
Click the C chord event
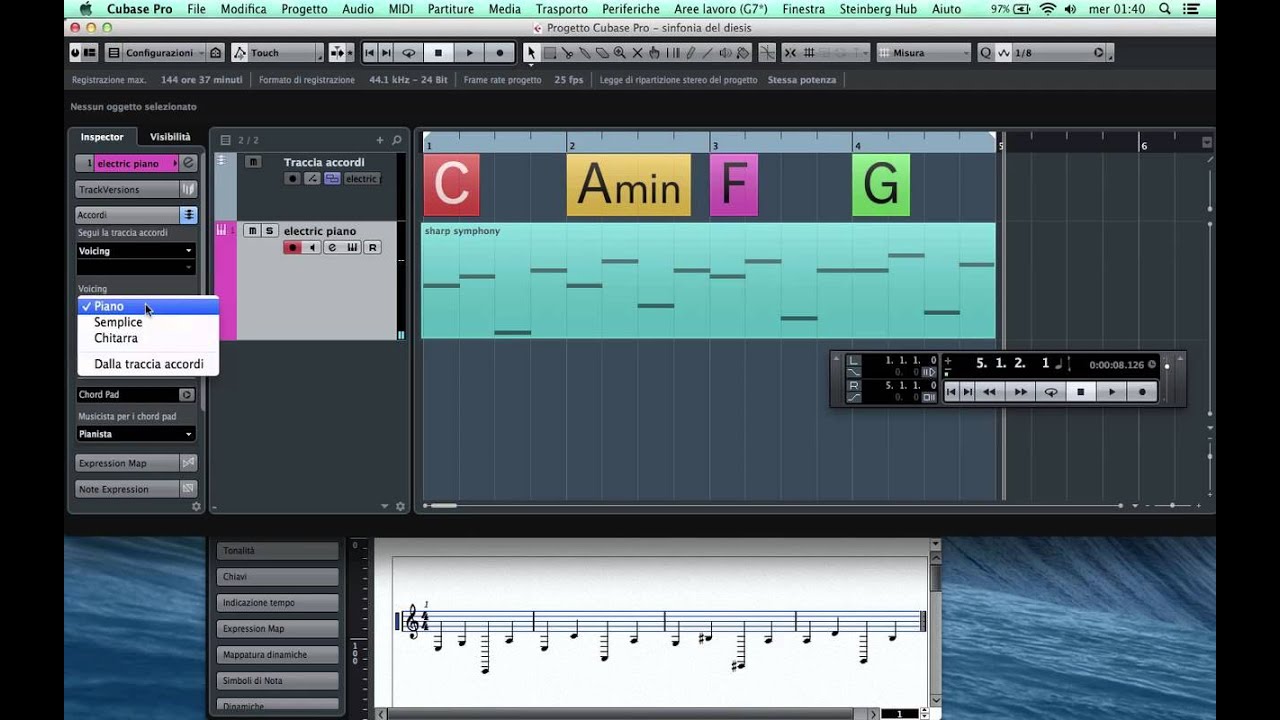coord(451,185)
